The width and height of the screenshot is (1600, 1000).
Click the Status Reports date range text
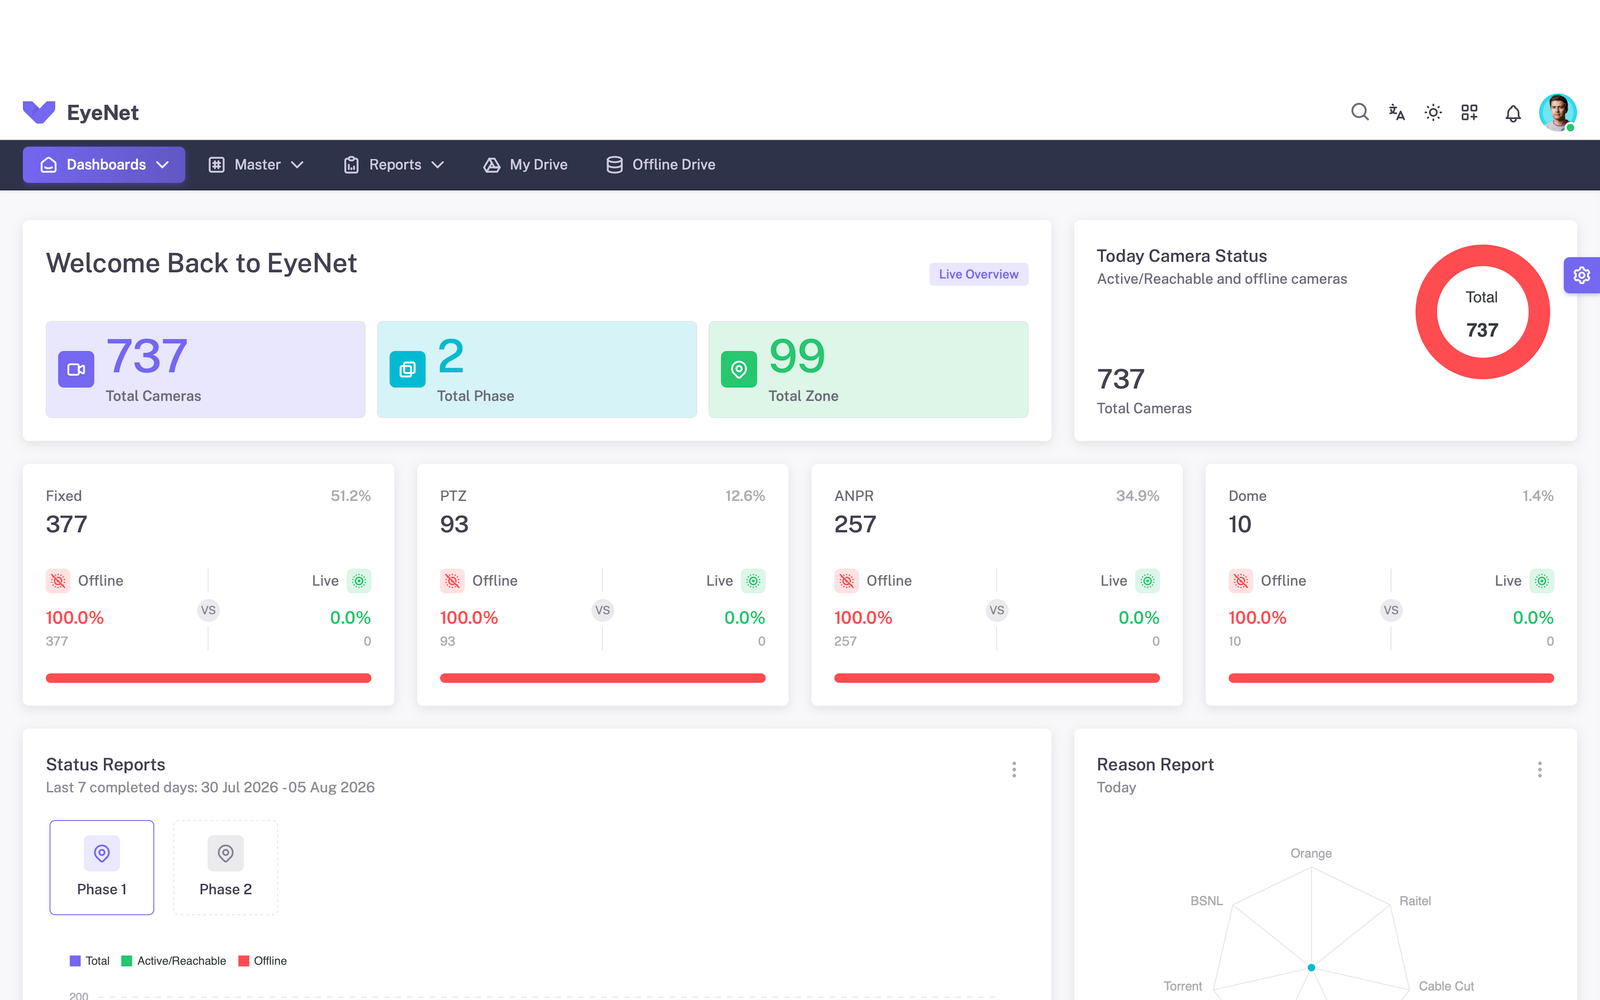pos(210,788)
